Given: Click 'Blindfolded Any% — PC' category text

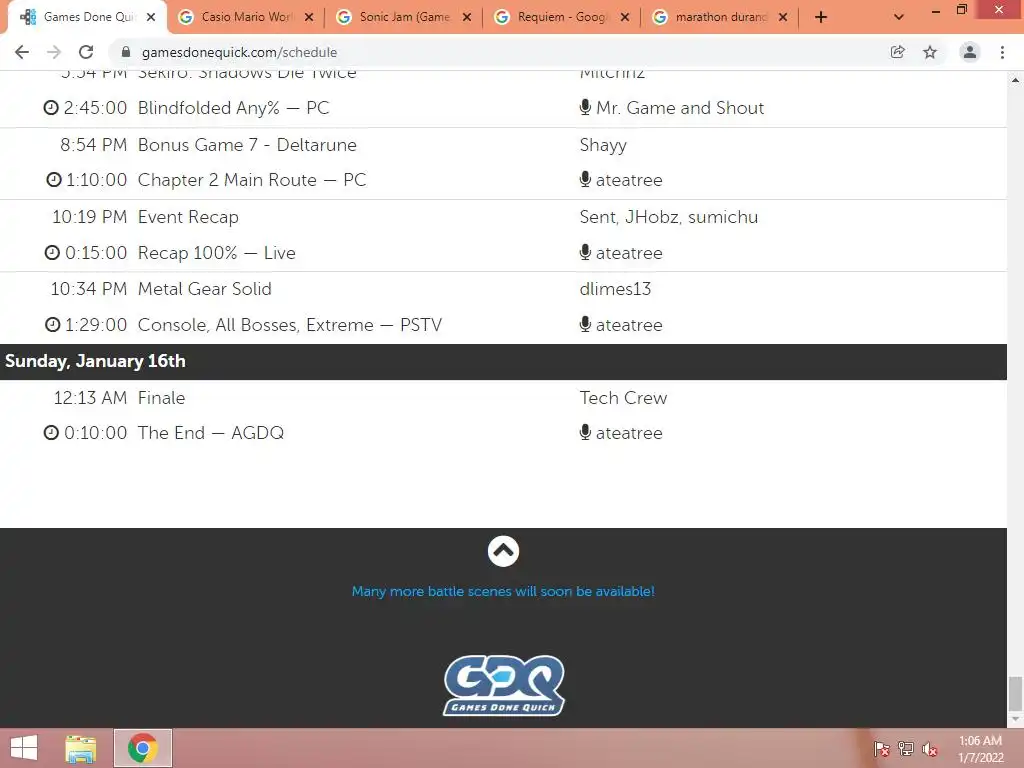Looking at the screenshot, I should coord(233,108).
